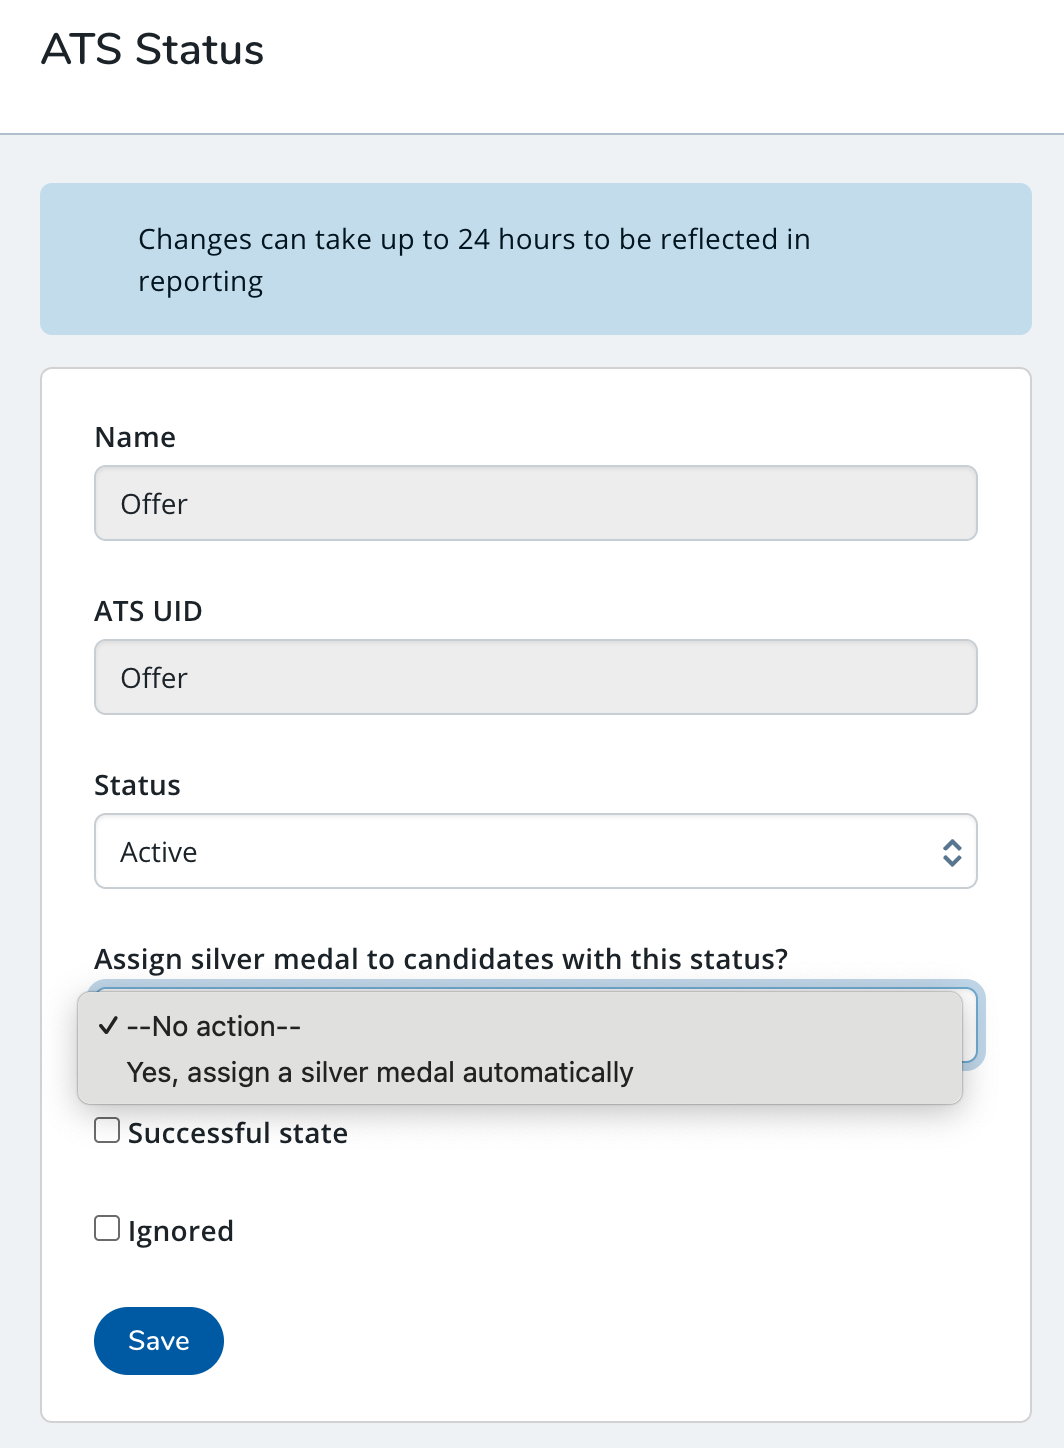
Task: Click the 'Assign silver medal' question label
Action: 440,959
